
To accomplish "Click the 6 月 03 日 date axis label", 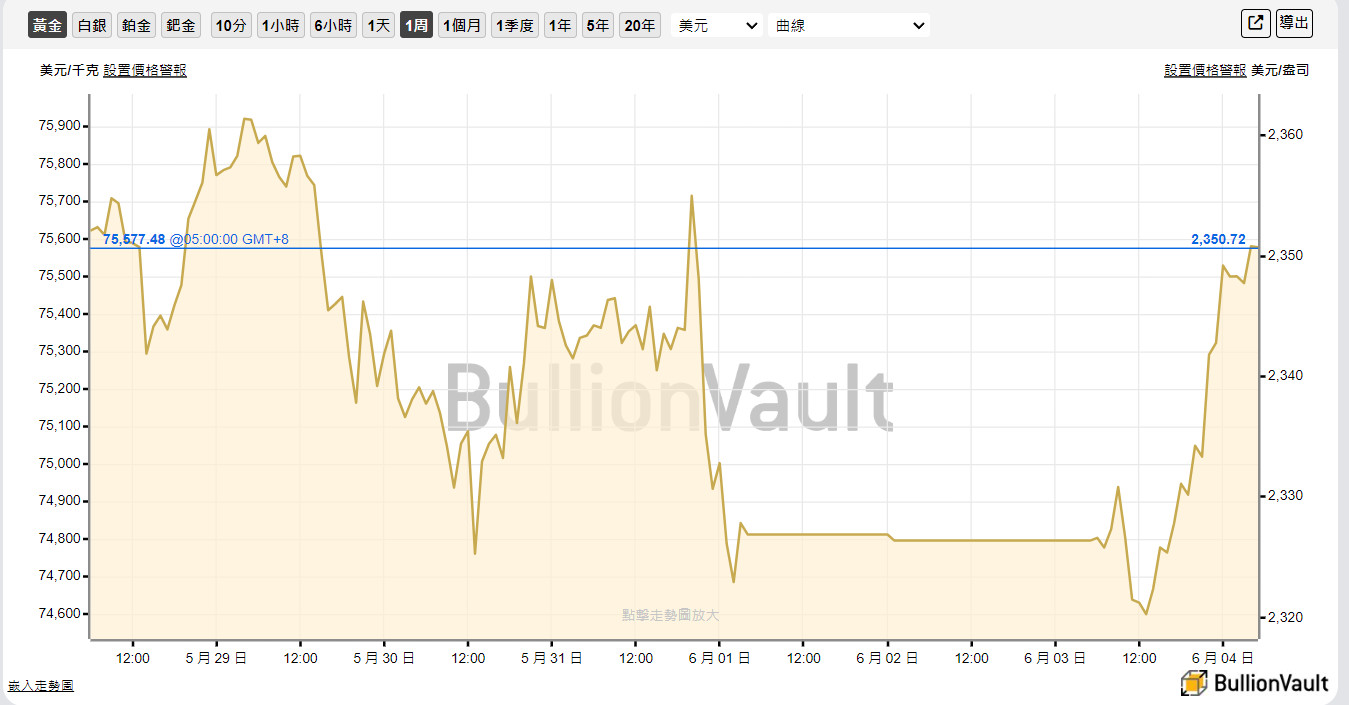I will click(1055, 658).
